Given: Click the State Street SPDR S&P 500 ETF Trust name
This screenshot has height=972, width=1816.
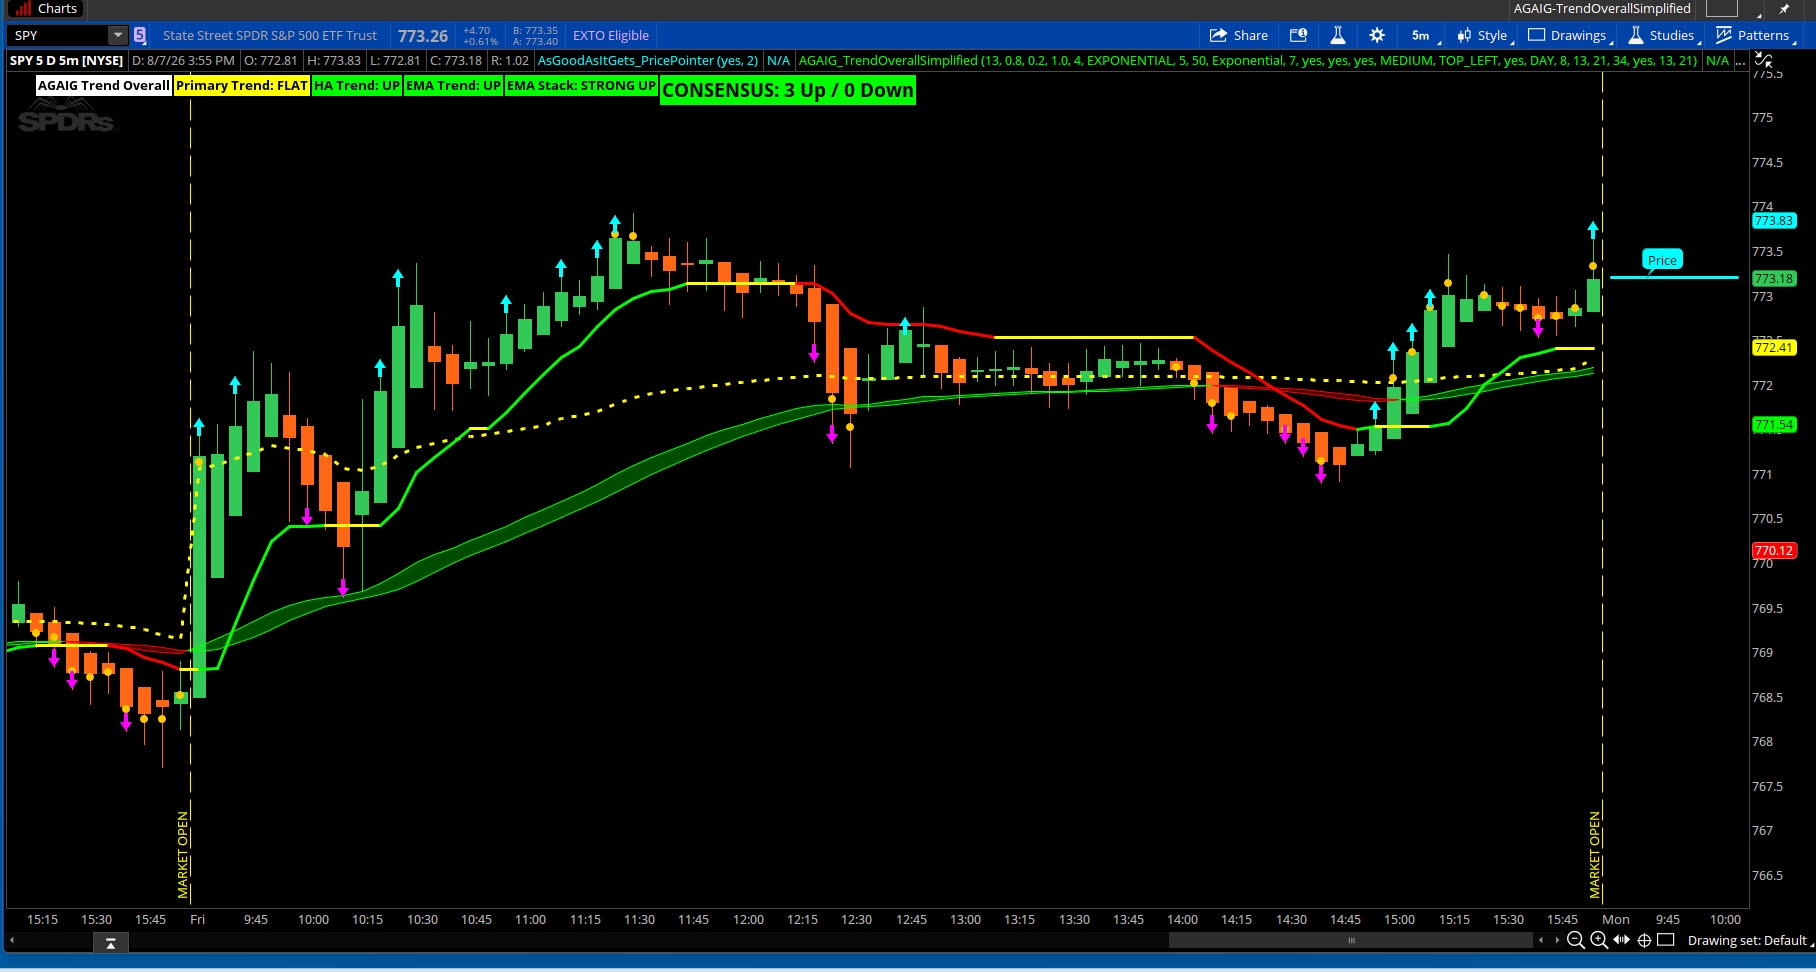Looking at the screenshot, I should (270, 35).
